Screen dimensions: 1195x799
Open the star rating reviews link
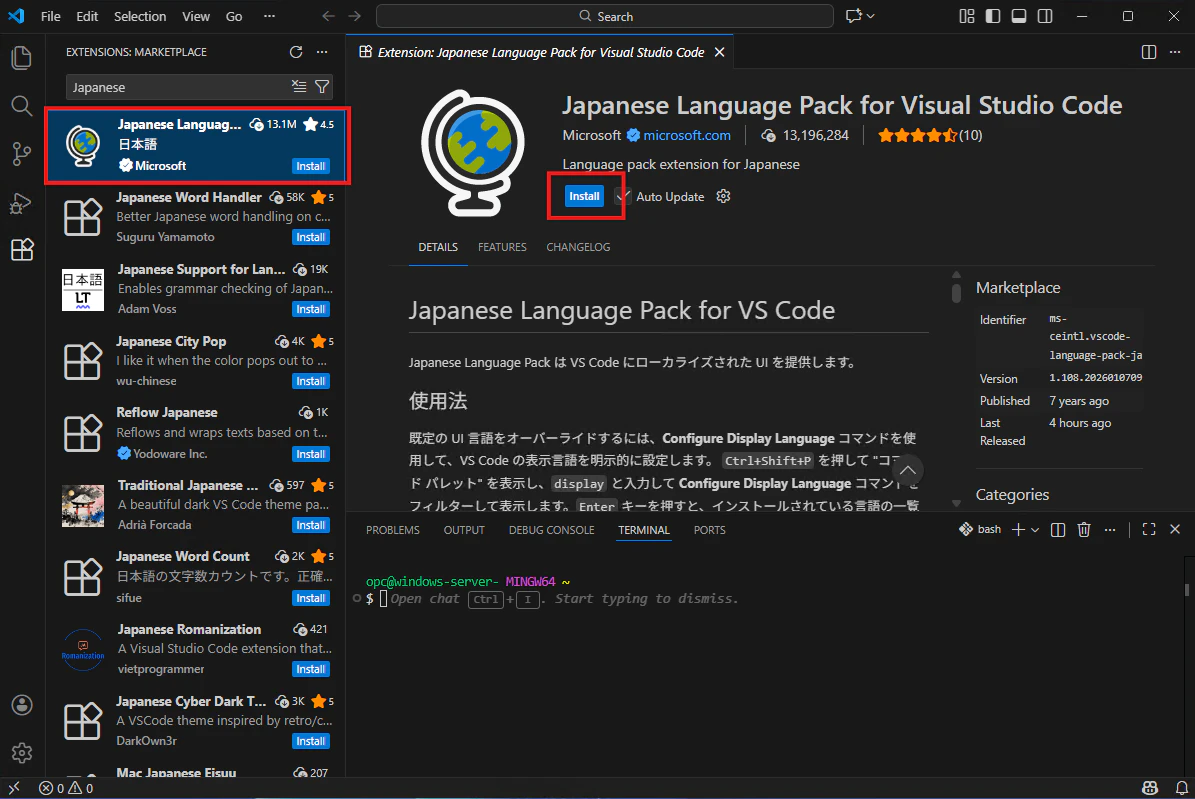[930, 135]
